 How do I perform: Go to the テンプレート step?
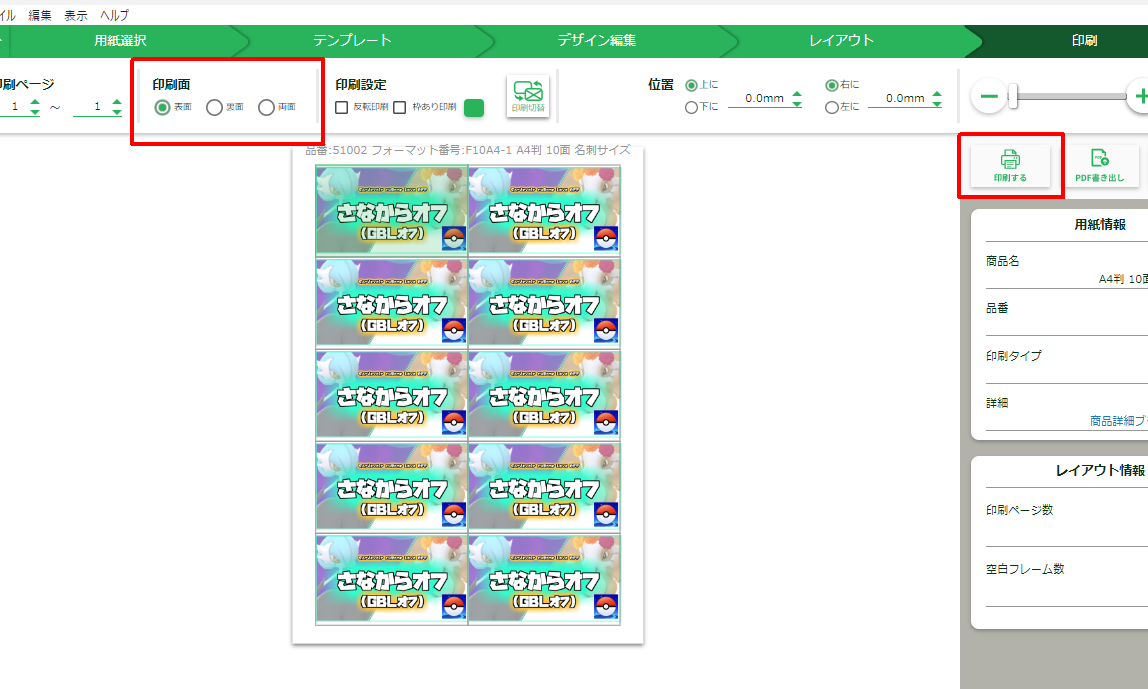pyautogui.click(x=352, y=41)
